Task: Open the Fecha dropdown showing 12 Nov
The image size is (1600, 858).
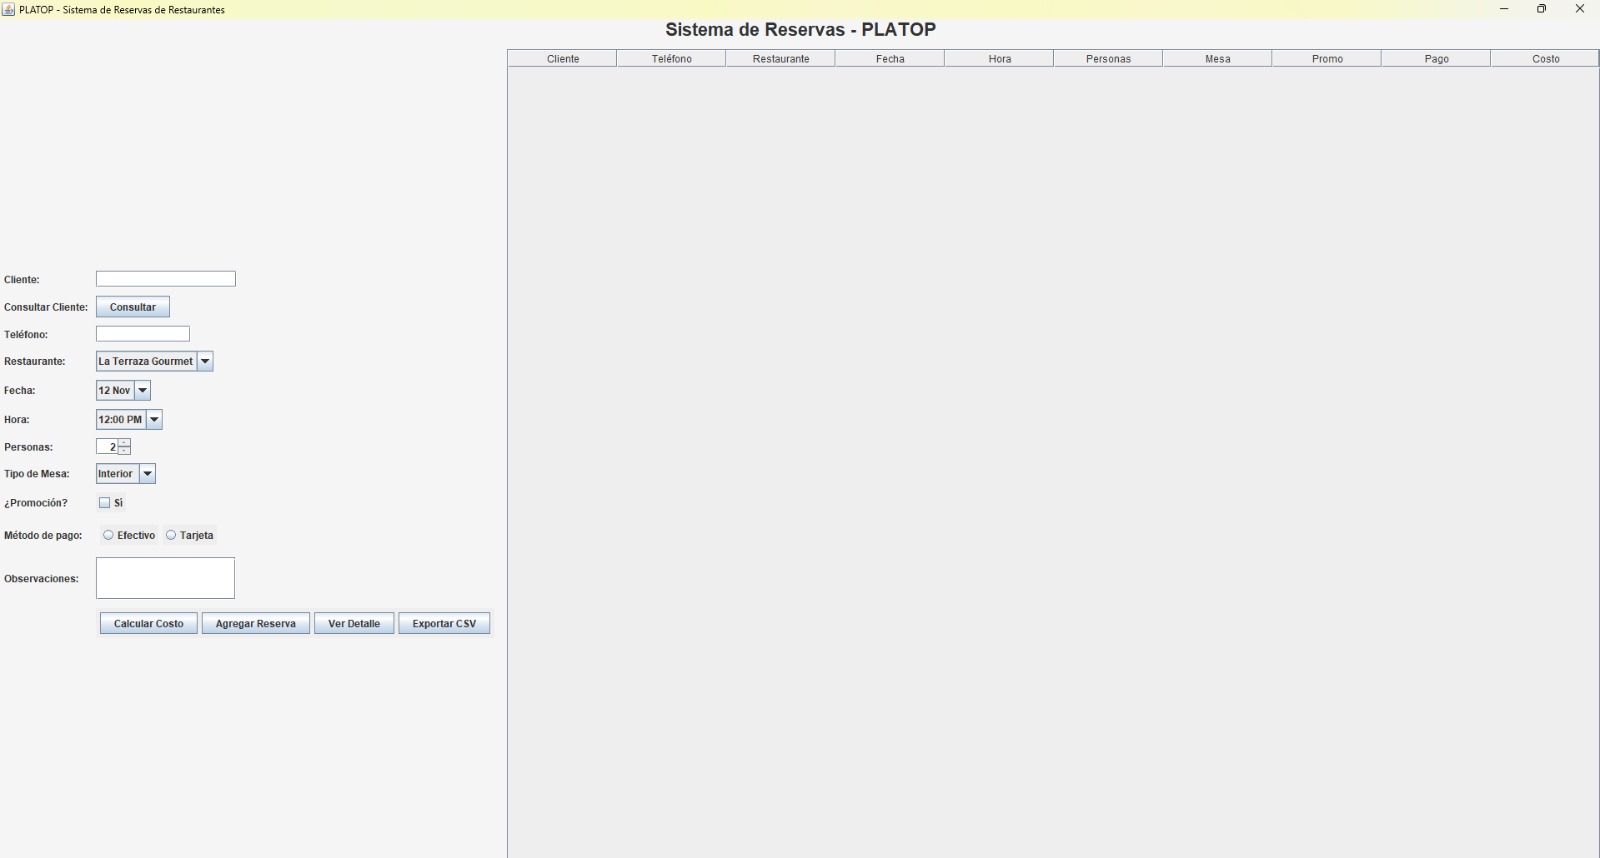Action: (x=123, y=391)
